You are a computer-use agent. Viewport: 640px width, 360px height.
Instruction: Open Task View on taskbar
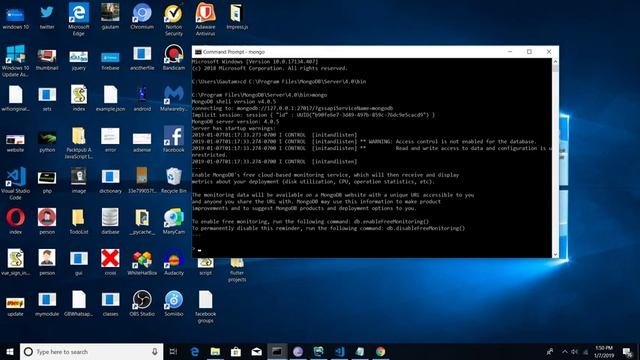173,351
